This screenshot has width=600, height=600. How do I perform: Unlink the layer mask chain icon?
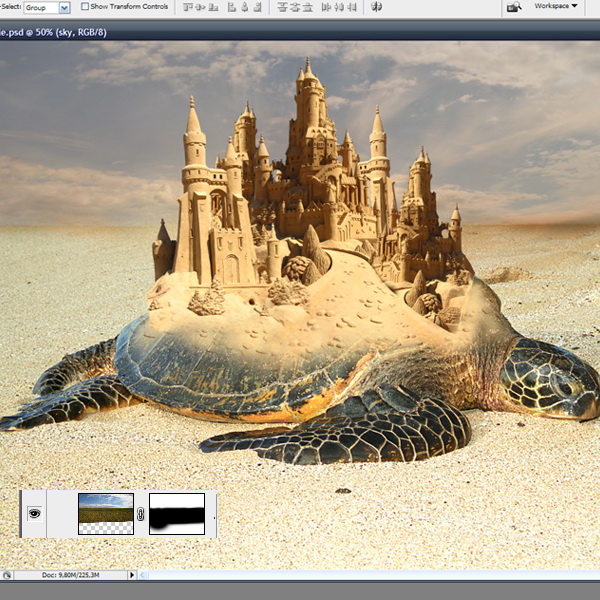click(x=140, y=514)
